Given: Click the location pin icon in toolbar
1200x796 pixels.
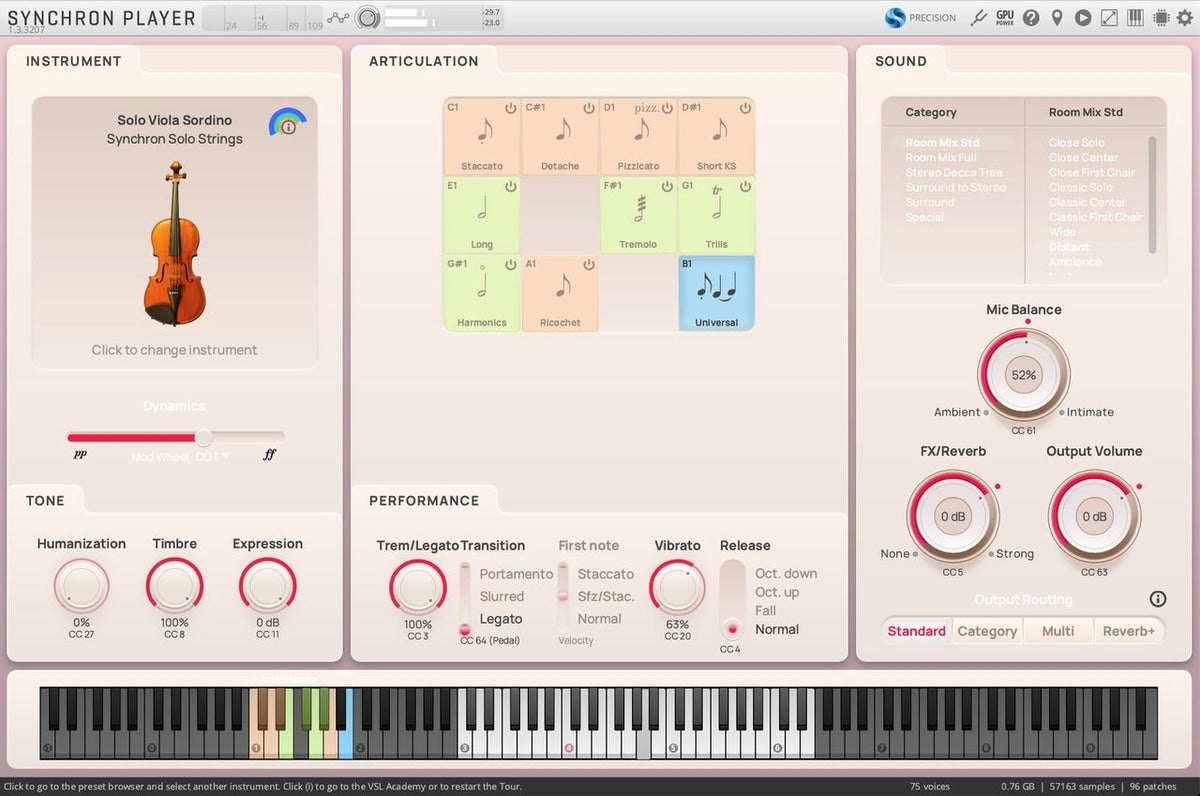Looking at the screenshot, I should pyautogui.click(x=1057, y=17).
